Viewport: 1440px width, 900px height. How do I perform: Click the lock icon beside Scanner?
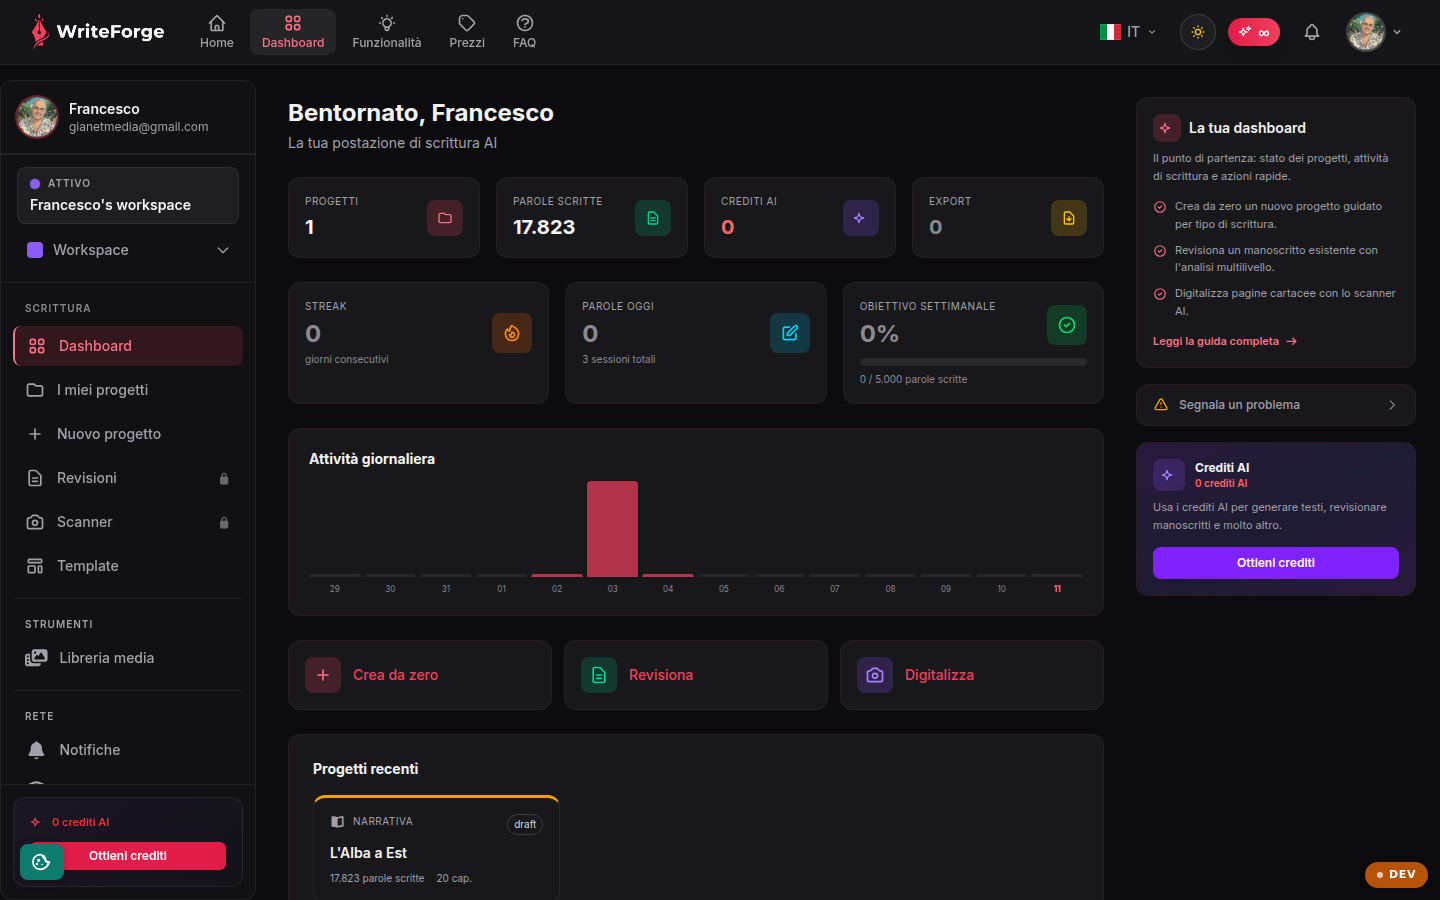(x=224, y=523)
